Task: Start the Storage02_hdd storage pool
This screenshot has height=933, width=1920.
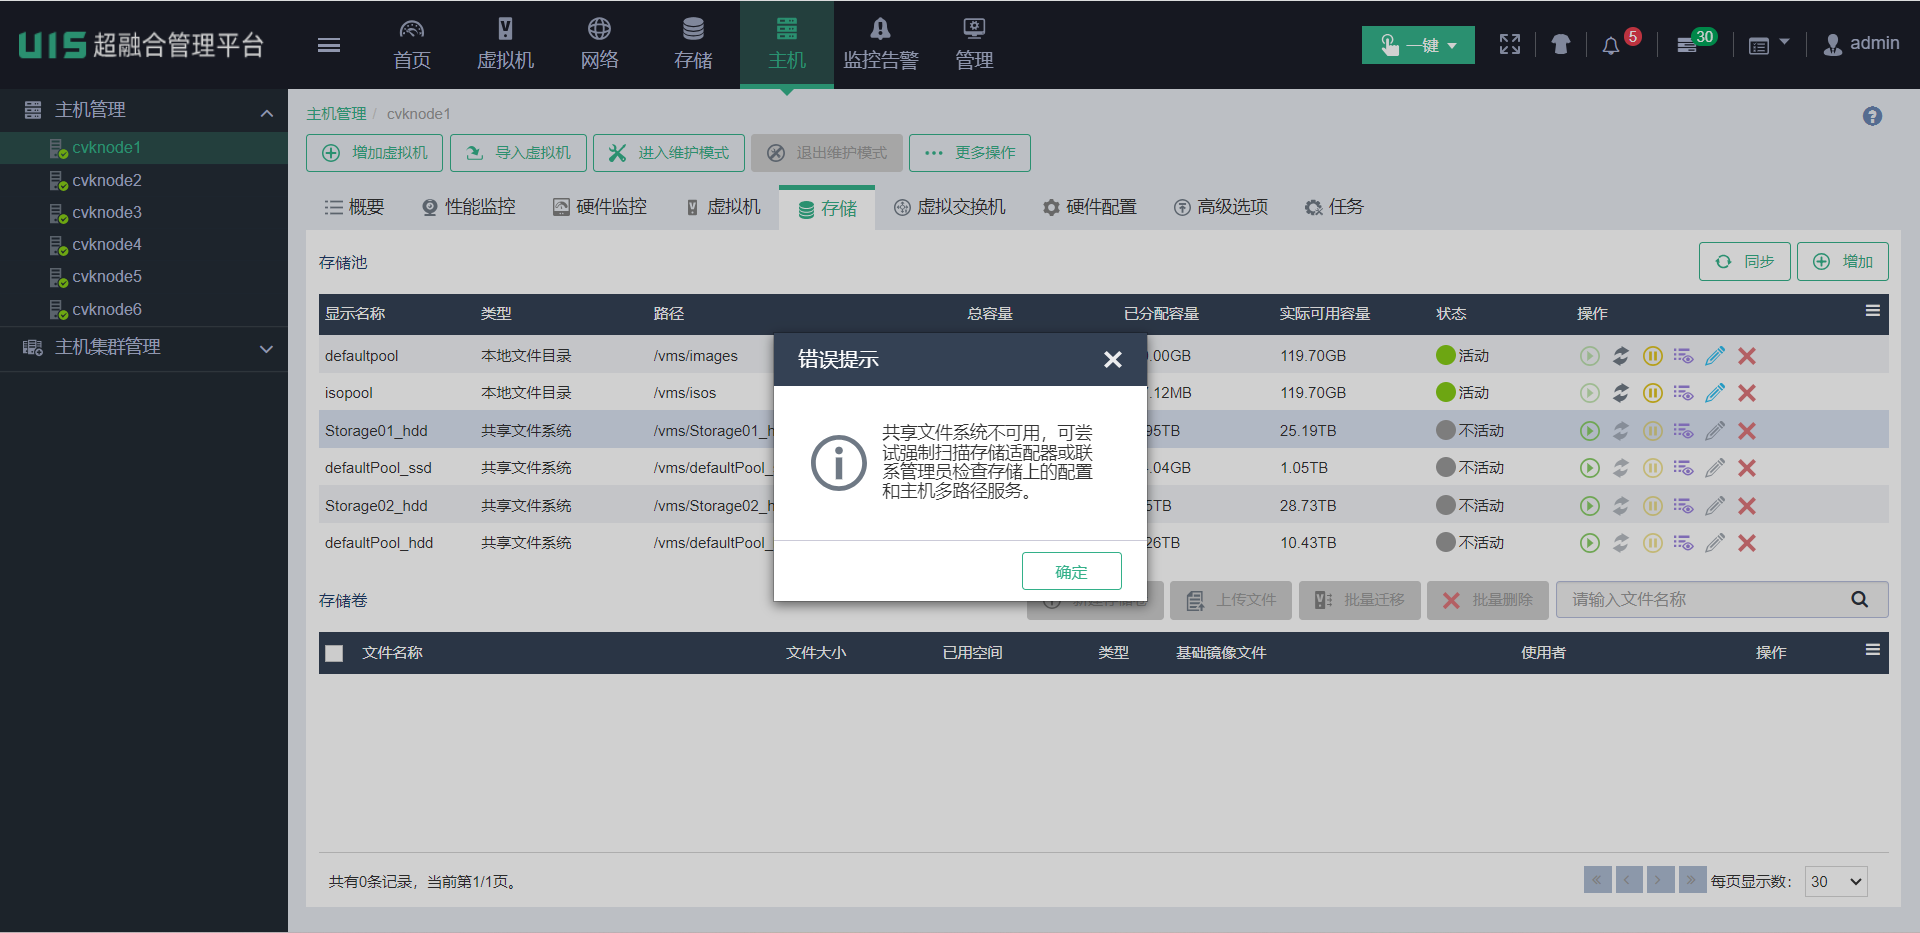Action: [1590, 506]
